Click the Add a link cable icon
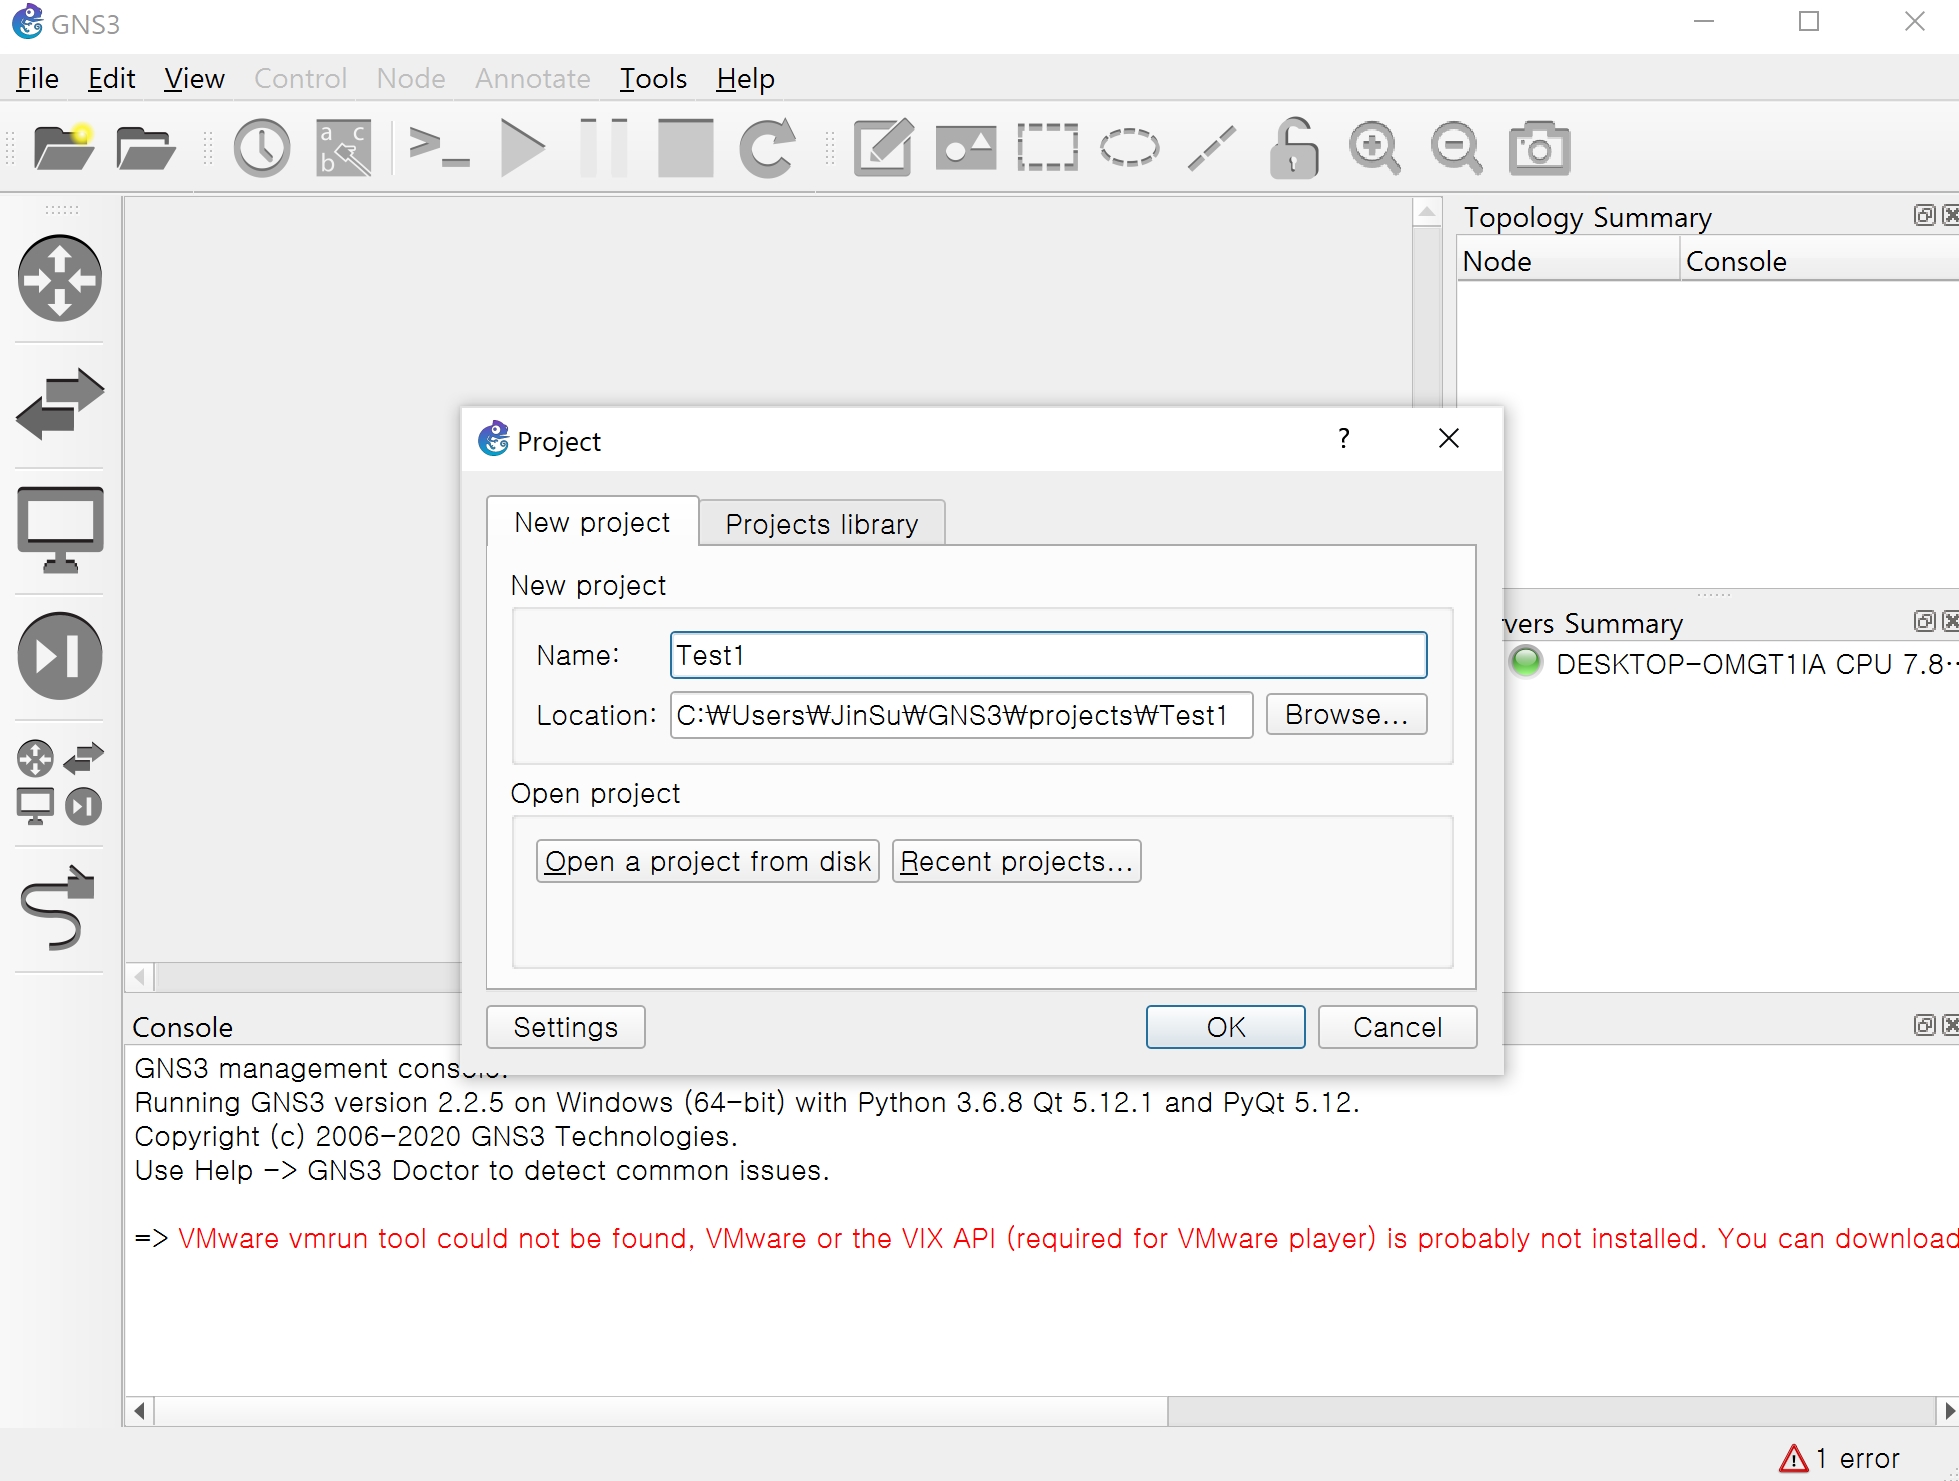 (58, 907)
